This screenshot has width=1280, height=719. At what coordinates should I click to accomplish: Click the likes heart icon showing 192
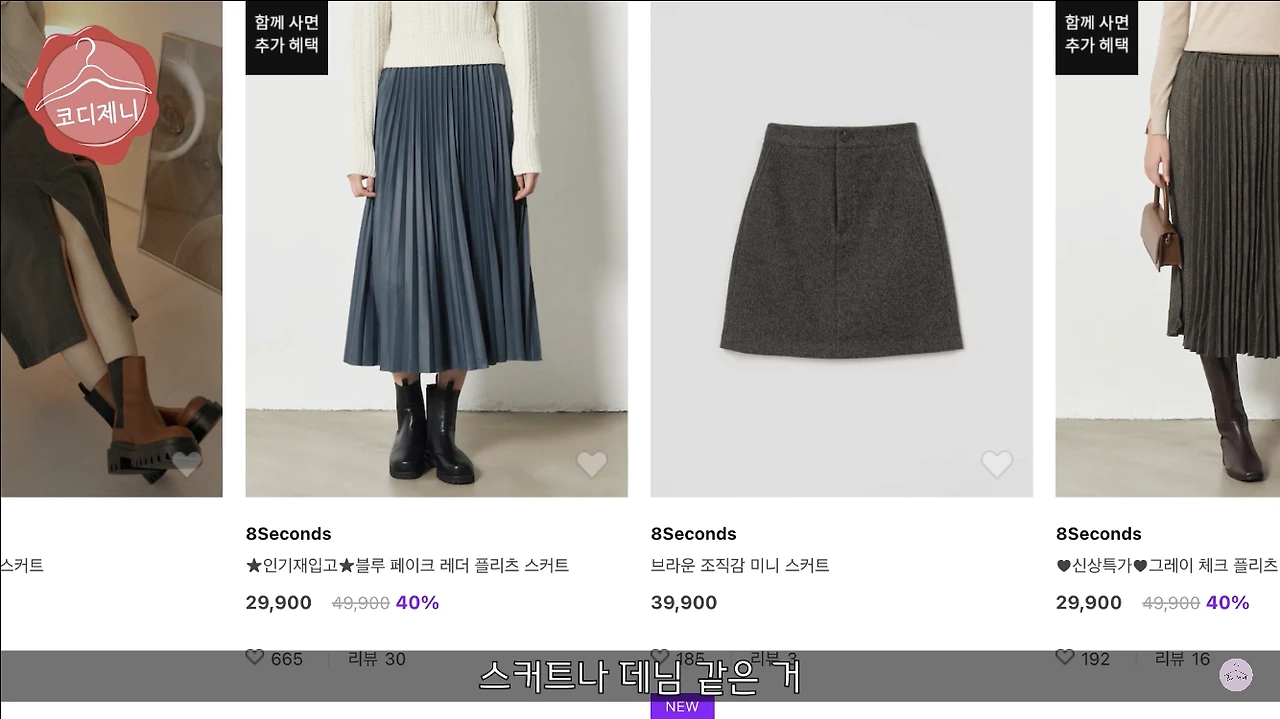[x=1065, y=657]
